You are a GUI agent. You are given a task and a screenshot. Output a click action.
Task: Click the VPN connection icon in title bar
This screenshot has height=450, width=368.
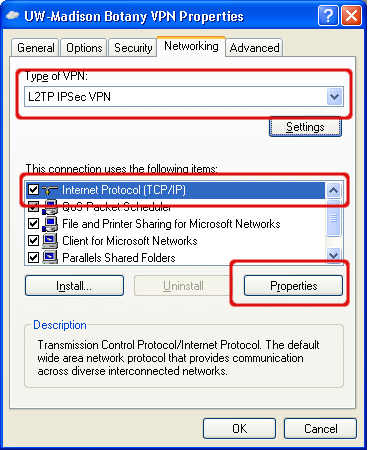point(13,16)
